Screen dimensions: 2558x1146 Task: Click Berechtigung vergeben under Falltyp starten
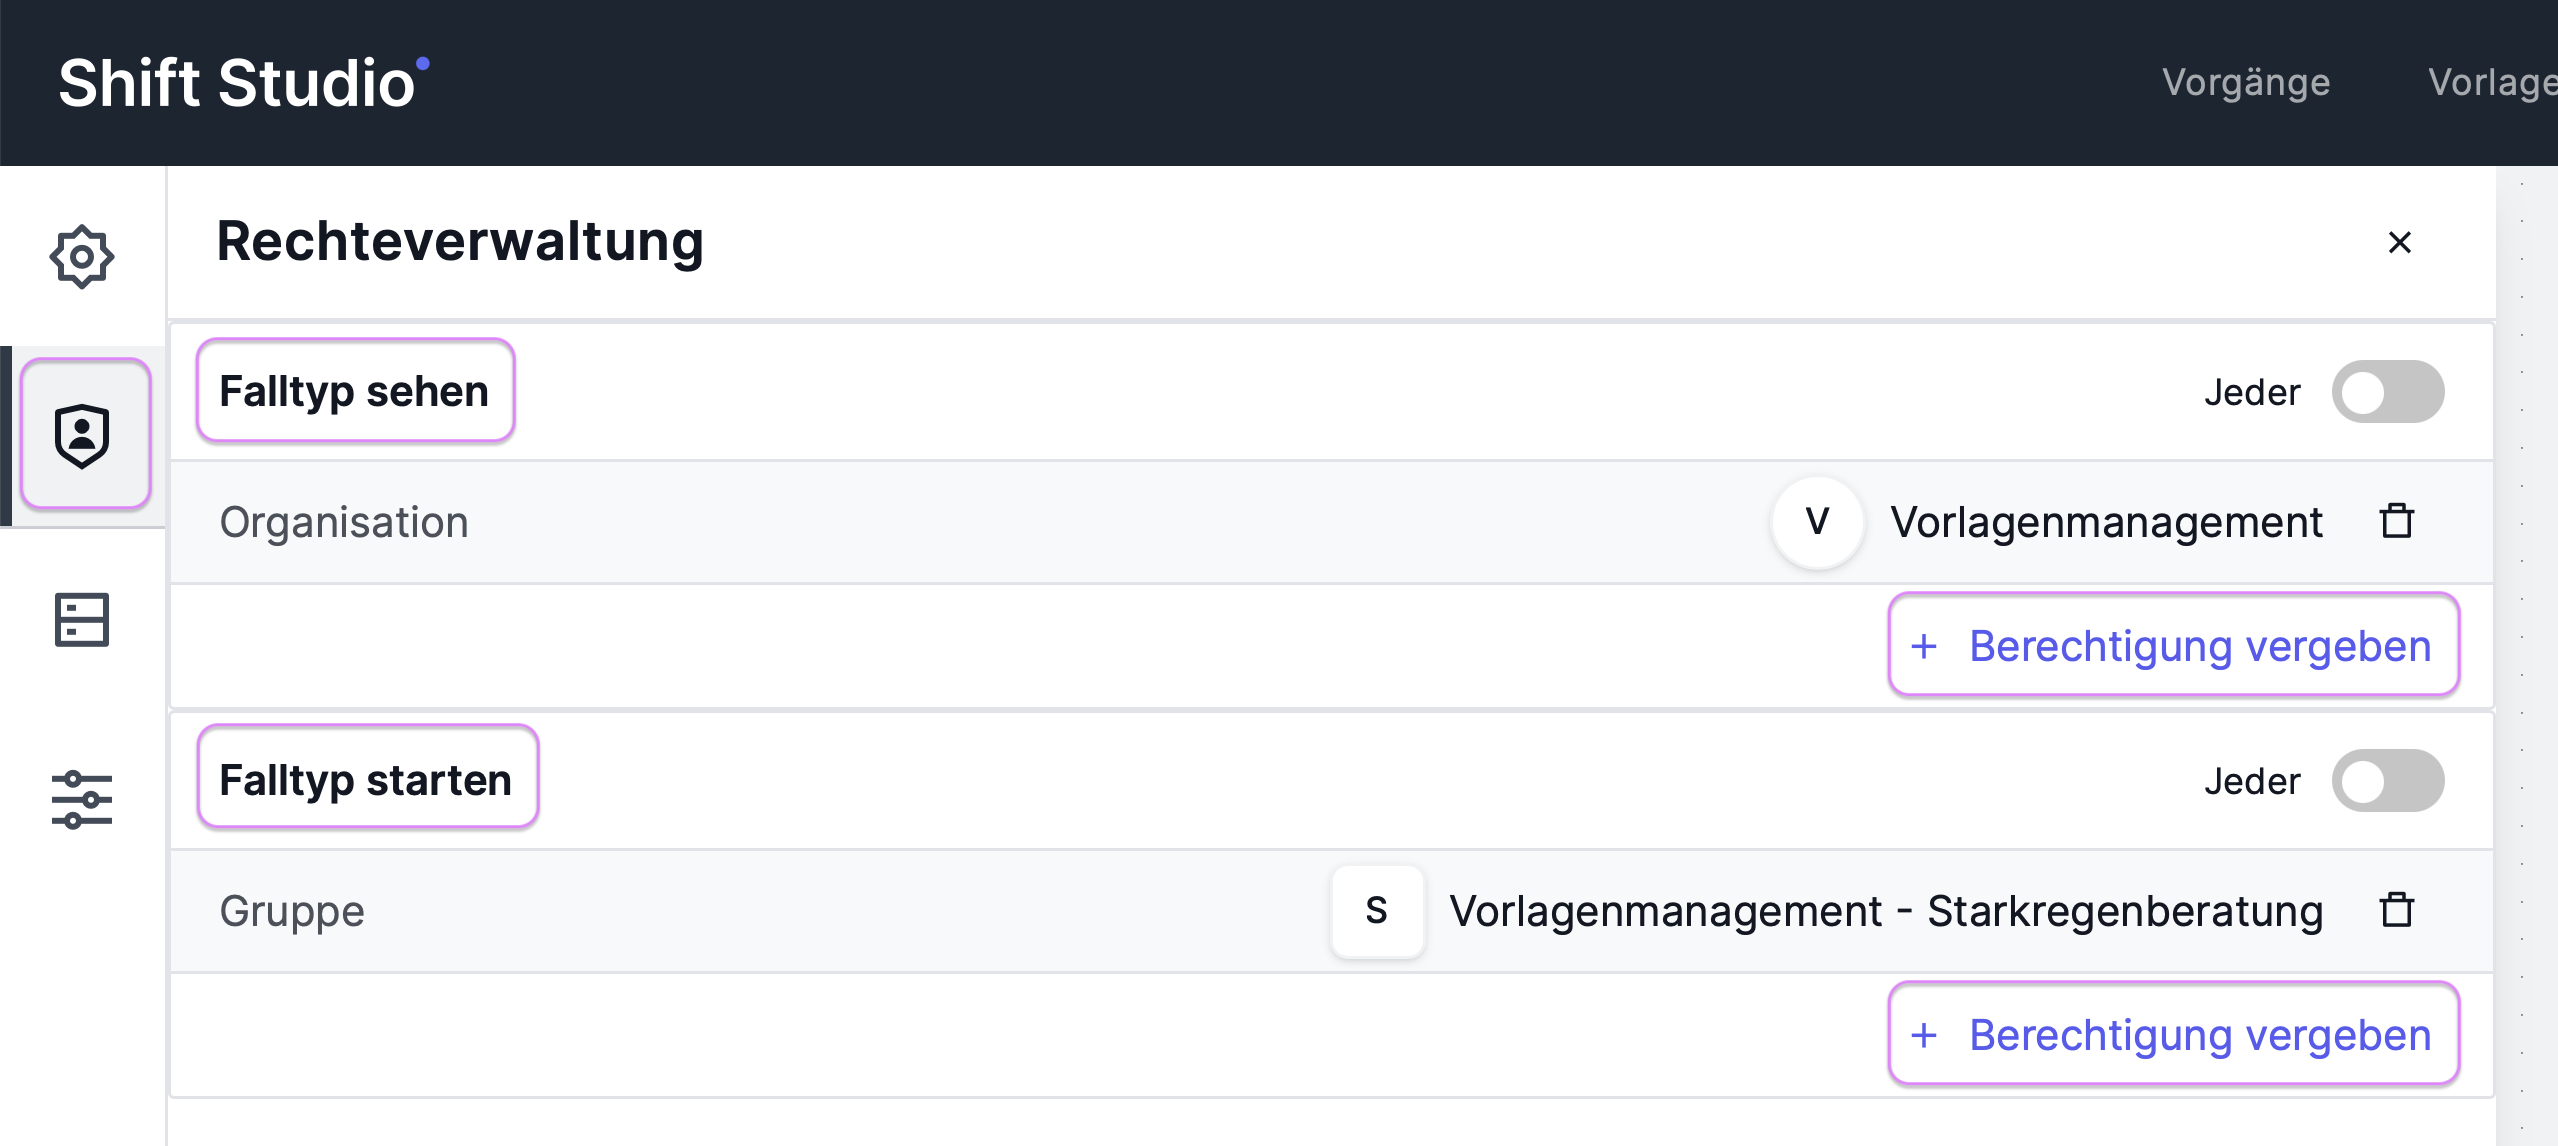coord(2174,1034)
